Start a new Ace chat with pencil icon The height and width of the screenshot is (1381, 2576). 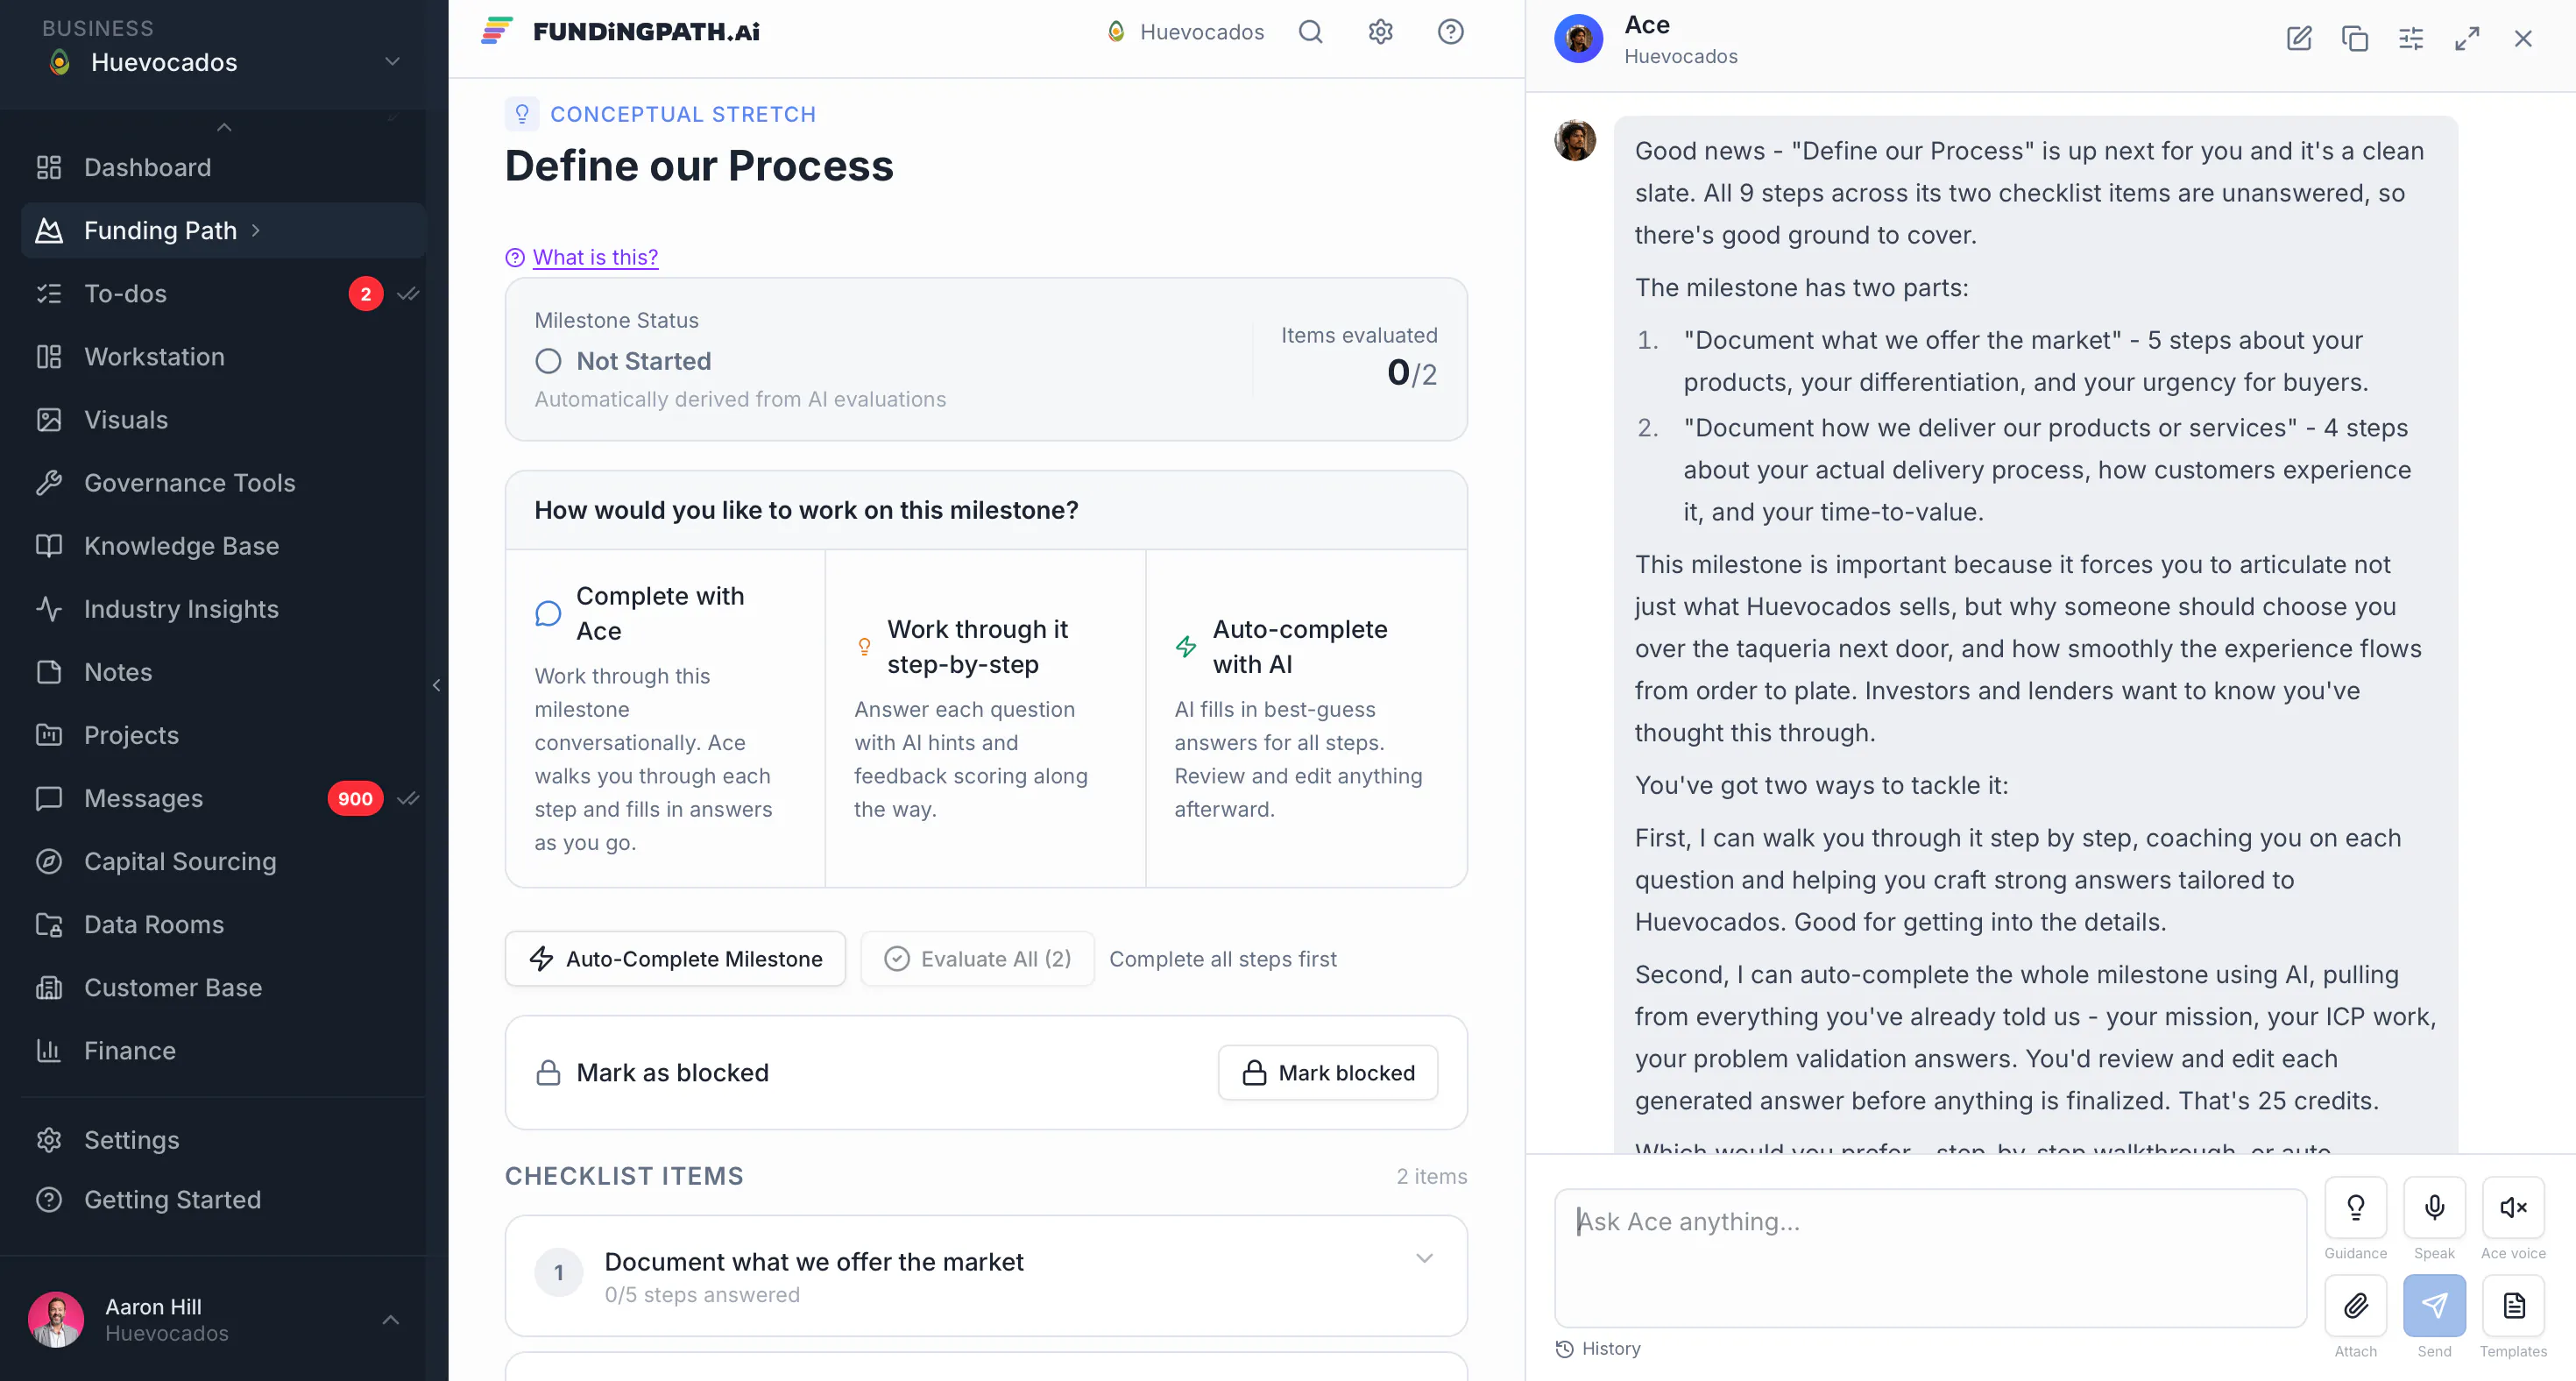[2299, 39]
